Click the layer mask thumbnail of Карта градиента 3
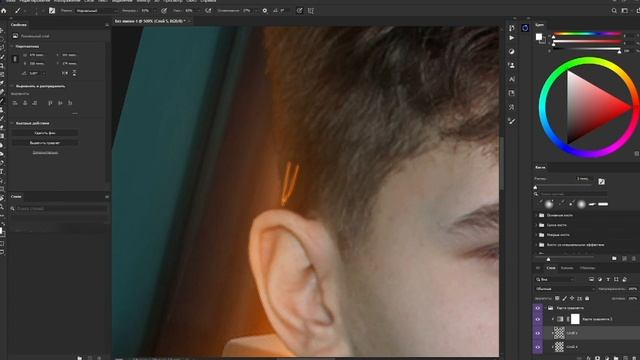640x360 pixels. pos(575,319)
